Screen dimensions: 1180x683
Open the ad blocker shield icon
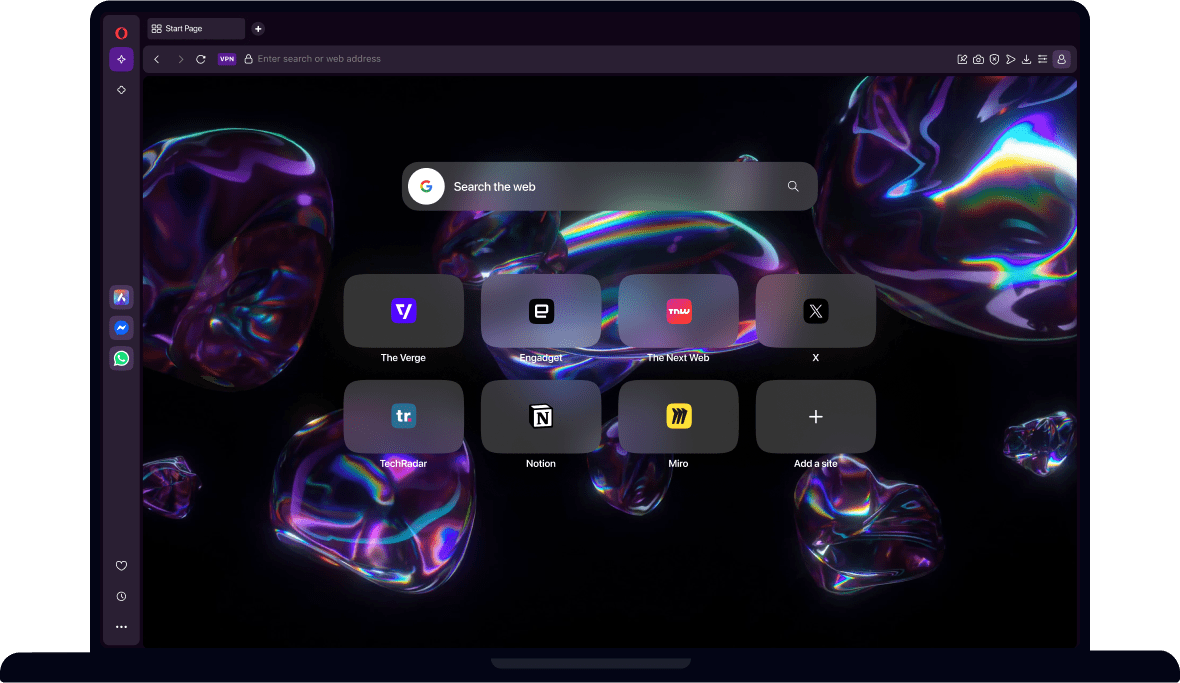994,59
